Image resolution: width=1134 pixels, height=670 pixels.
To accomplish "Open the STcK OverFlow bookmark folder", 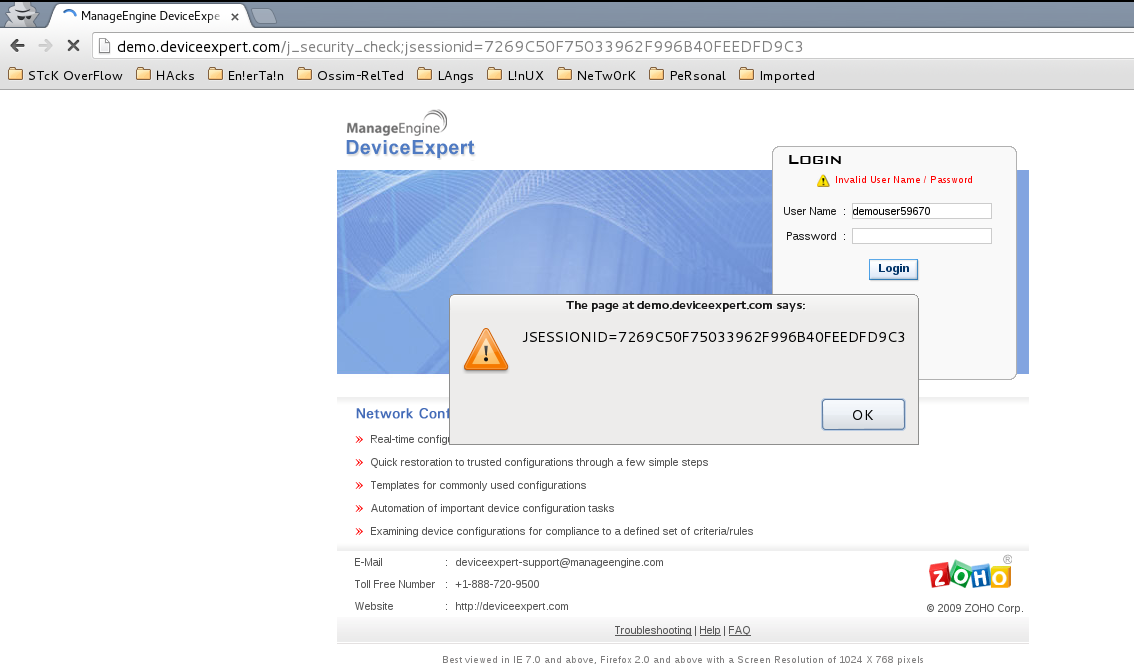I will 65,75.
